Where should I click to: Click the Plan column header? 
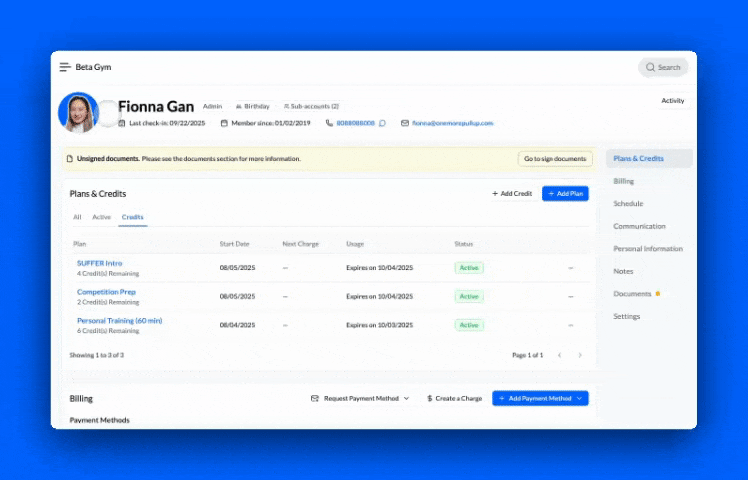79,244
